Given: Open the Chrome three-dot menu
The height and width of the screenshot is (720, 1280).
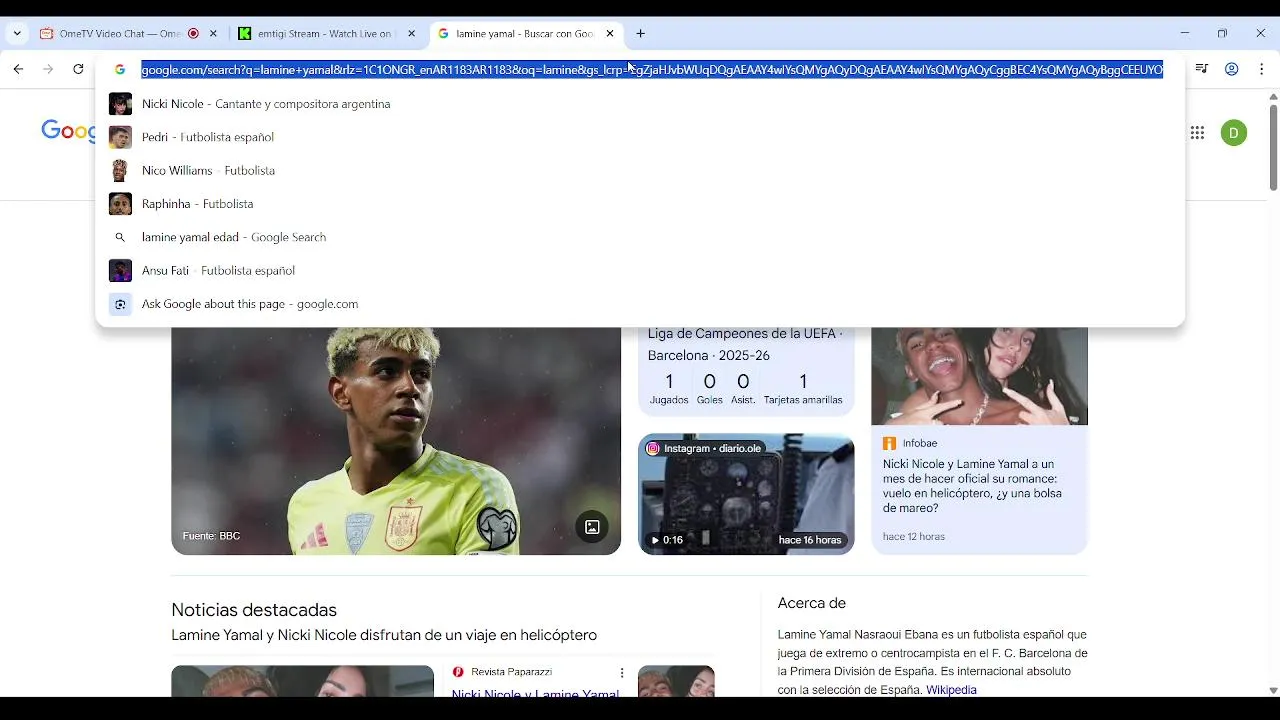Looking at the screenshot, I should tap(1262, 69).
